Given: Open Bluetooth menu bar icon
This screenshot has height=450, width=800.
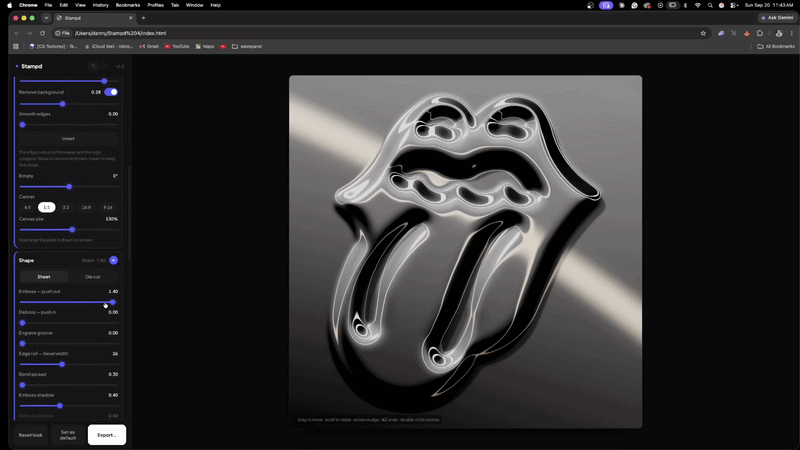Looking at the screenshot, I should 685,5.
